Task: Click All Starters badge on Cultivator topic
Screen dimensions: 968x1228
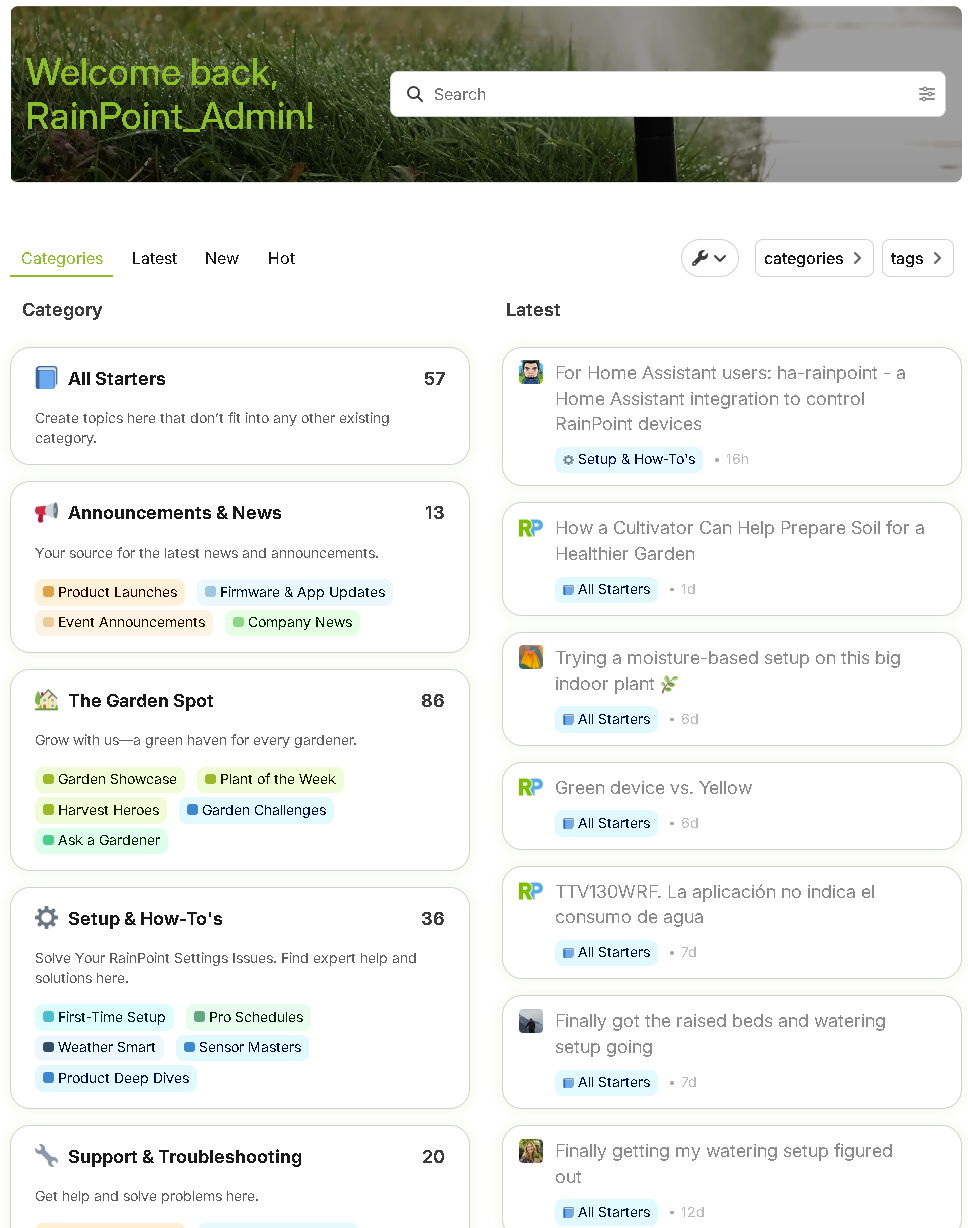Action: click(606, 589)
